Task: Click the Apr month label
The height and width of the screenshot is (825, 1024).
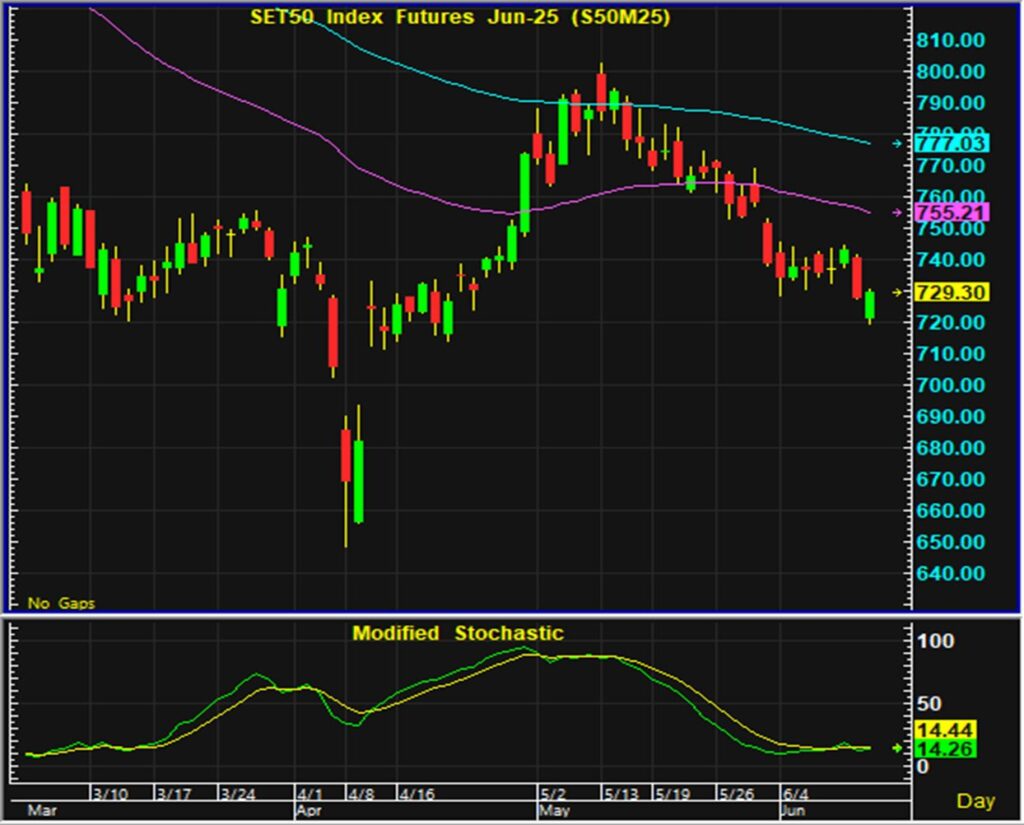Action: click(310, 811)
